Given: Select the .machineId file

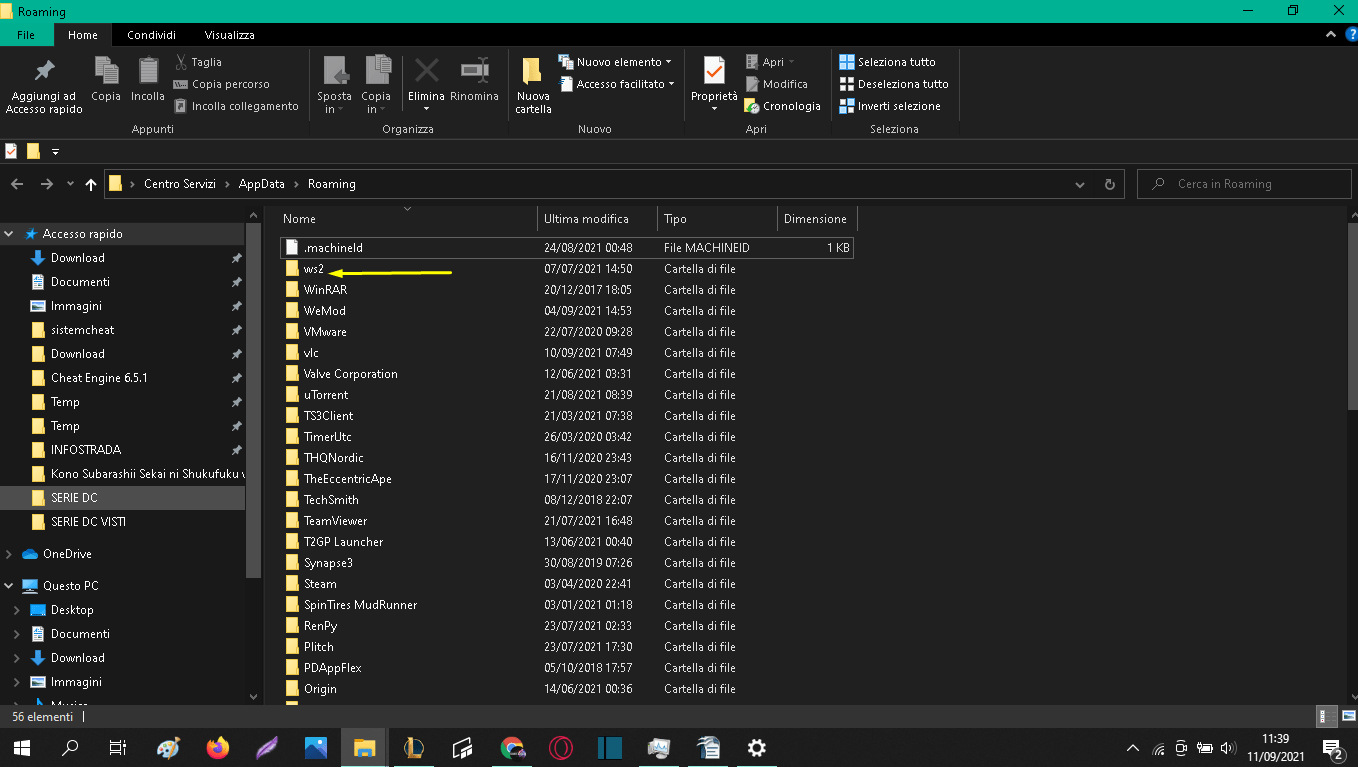Looking at the screenshot, I should point(568,247).
